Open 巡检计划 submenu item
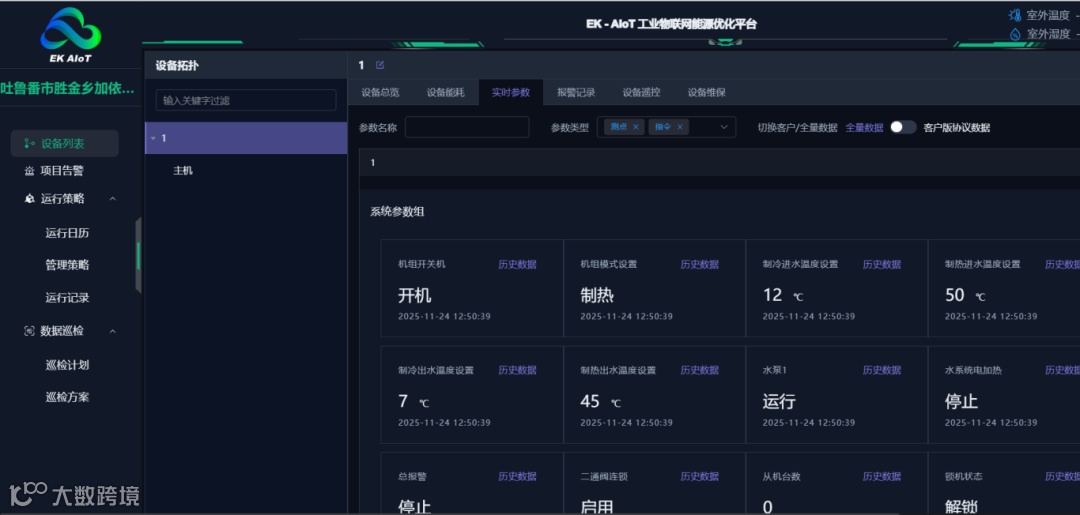1080x515 pixels. 68,365
